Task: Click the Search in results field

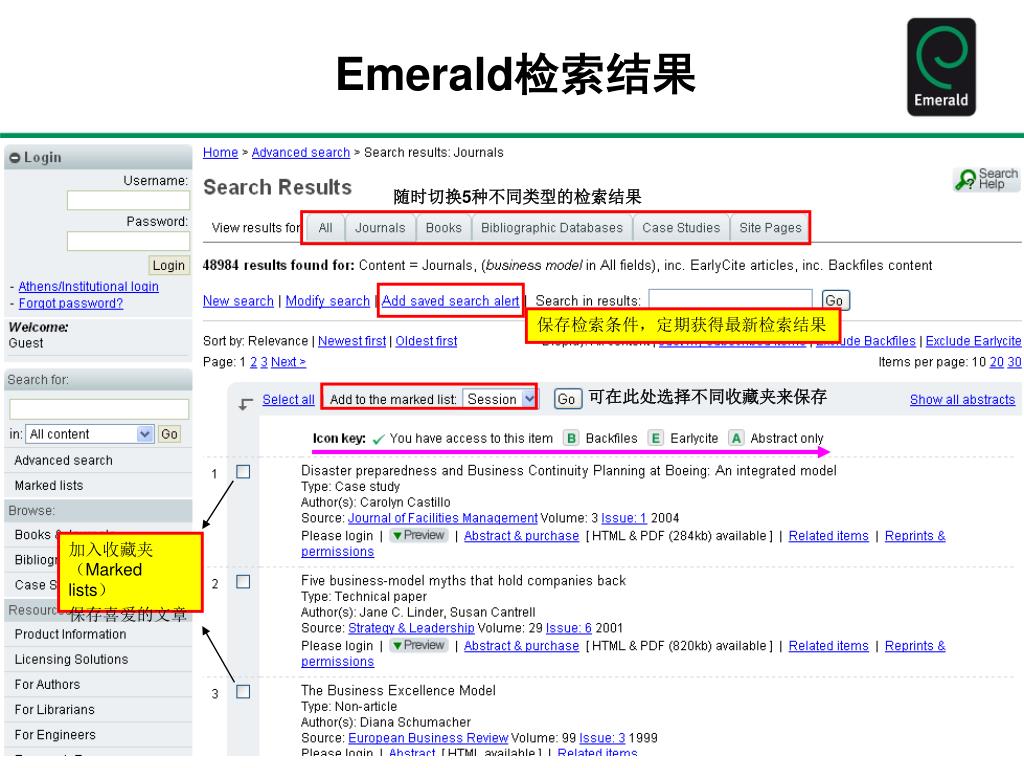Action: click(x=730, y=300)
